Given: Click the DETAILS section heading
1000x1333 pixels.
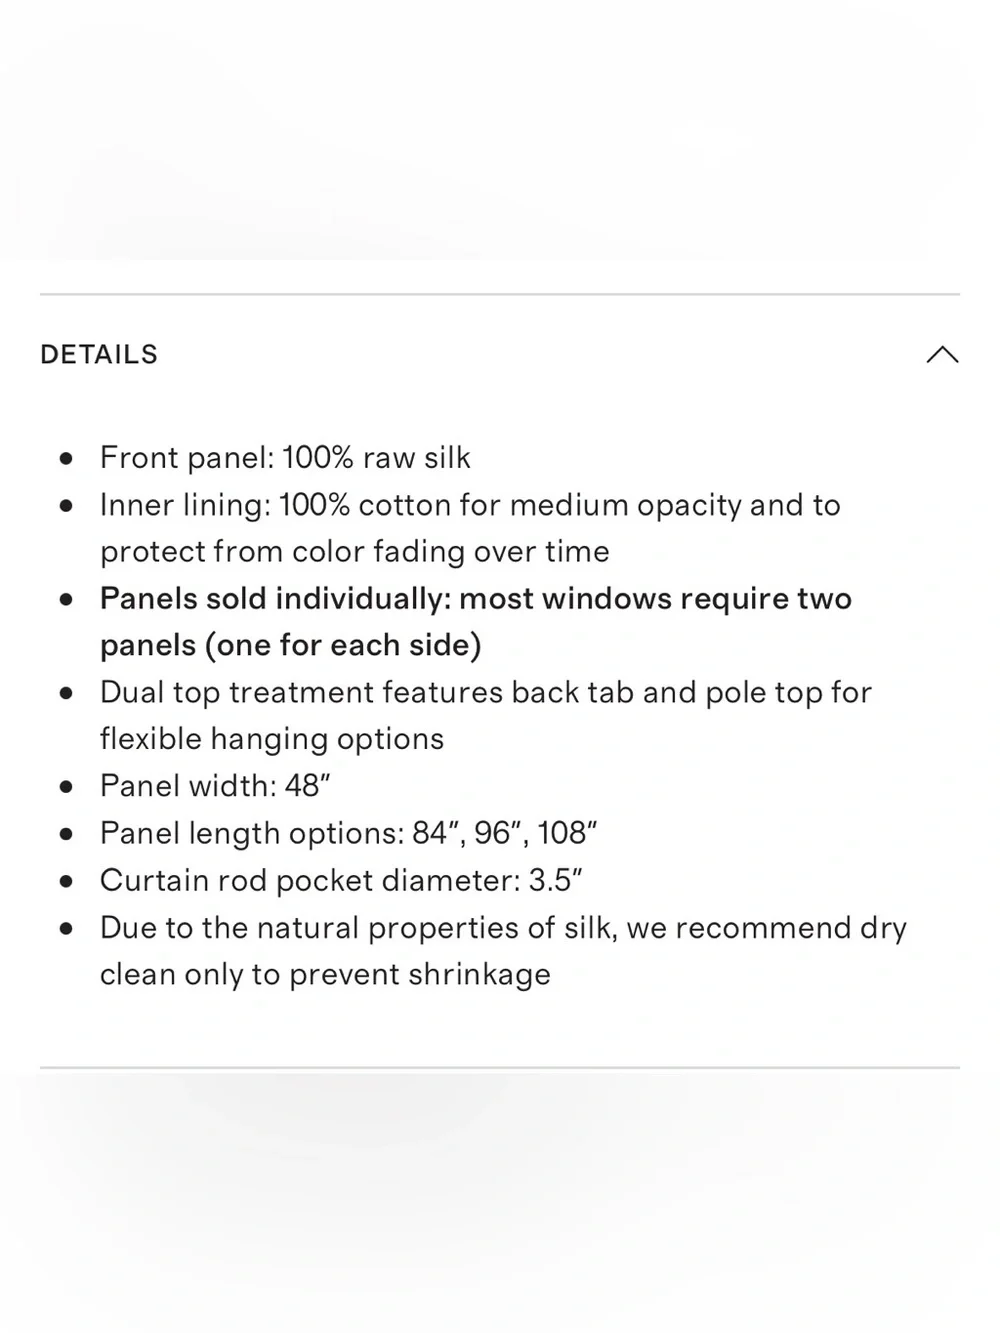Looking at the screenshot, I should 99,355.
